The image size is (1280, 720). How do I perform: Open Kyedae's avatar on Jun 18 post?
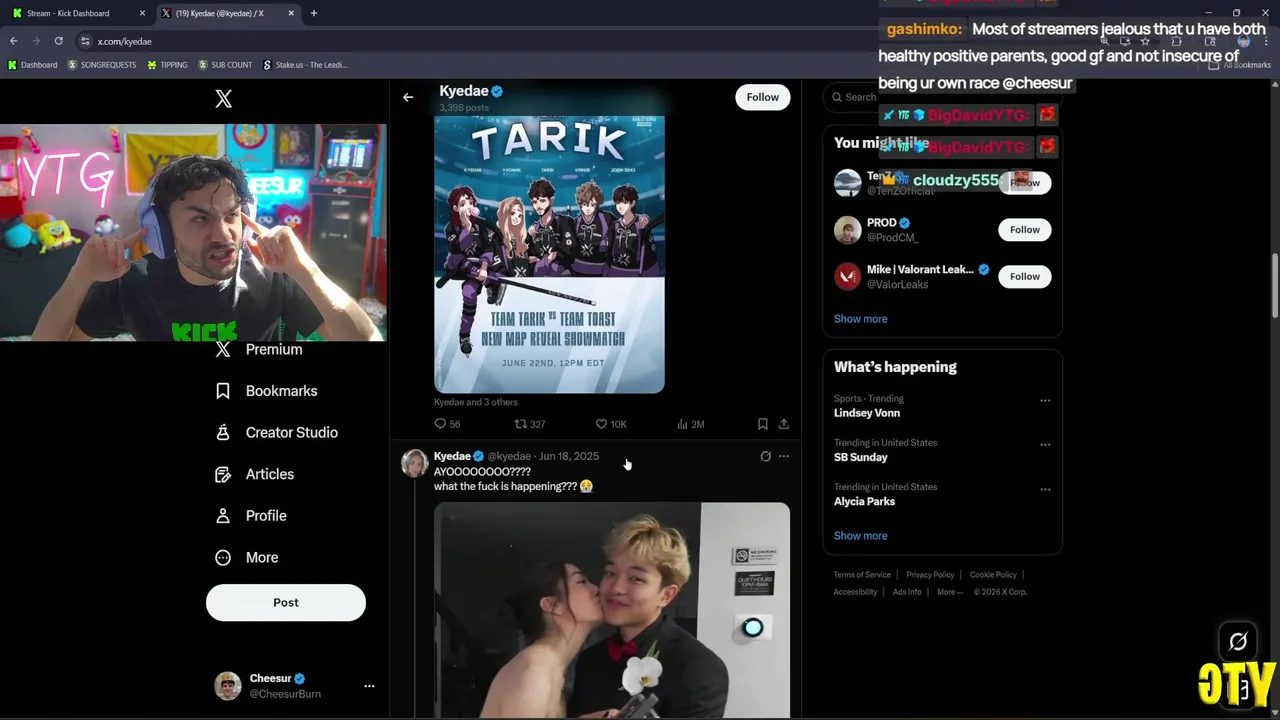414,463
